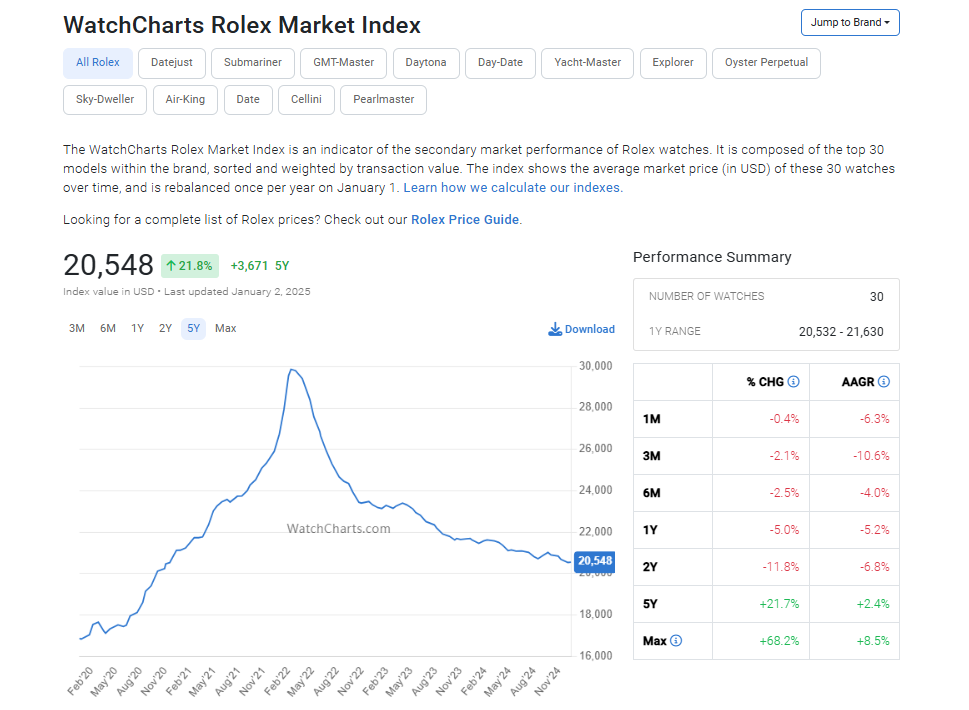
Task: Choose the 2Y chart range
Action: [x=165, y=329]
